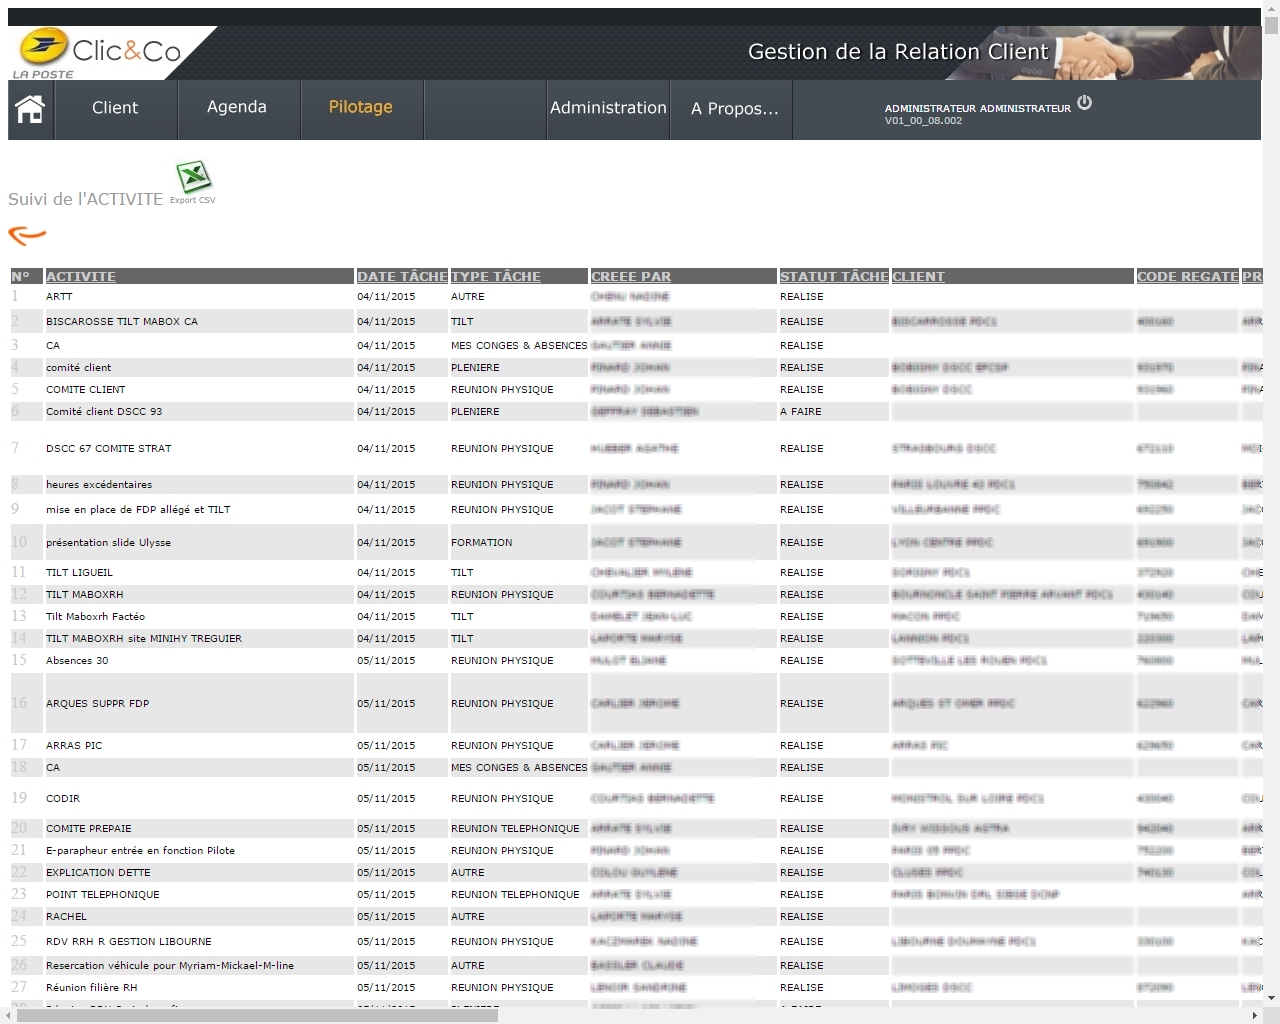Open the Client menu
Viewport: 1280px width, 1024px height.
point(115,108)
